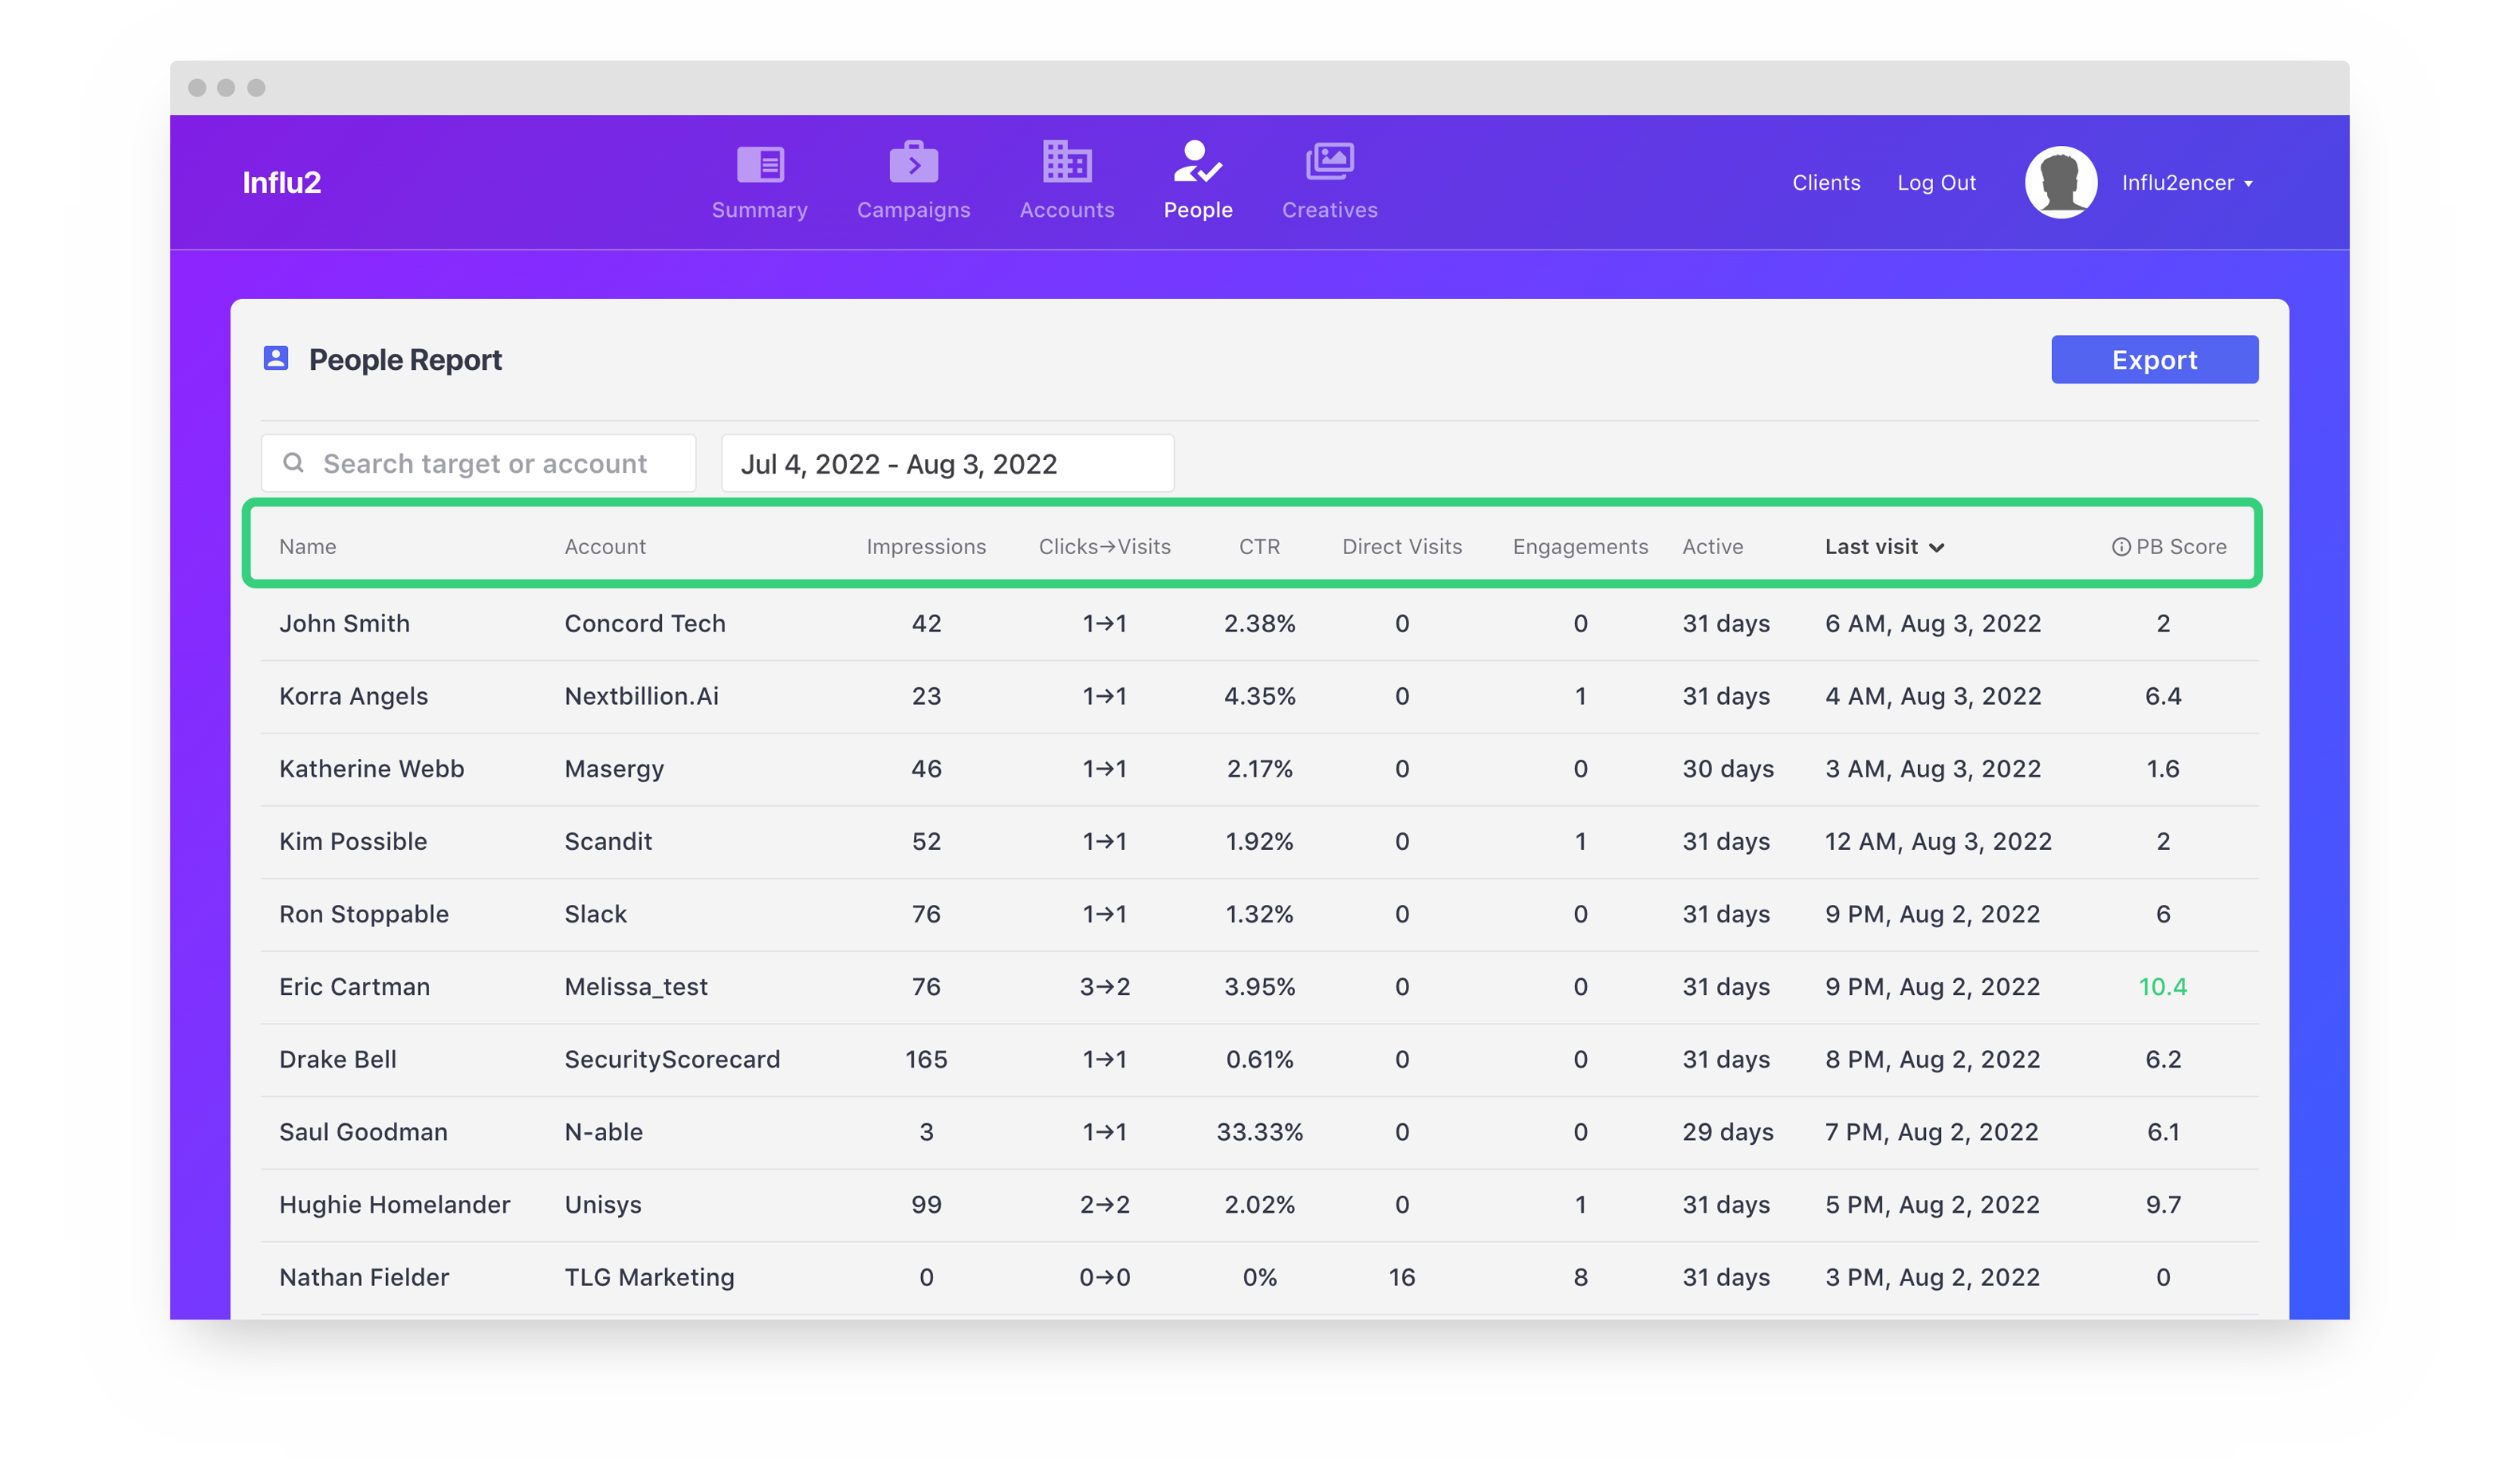Click the Summary nav icon

tap(760, 164)
